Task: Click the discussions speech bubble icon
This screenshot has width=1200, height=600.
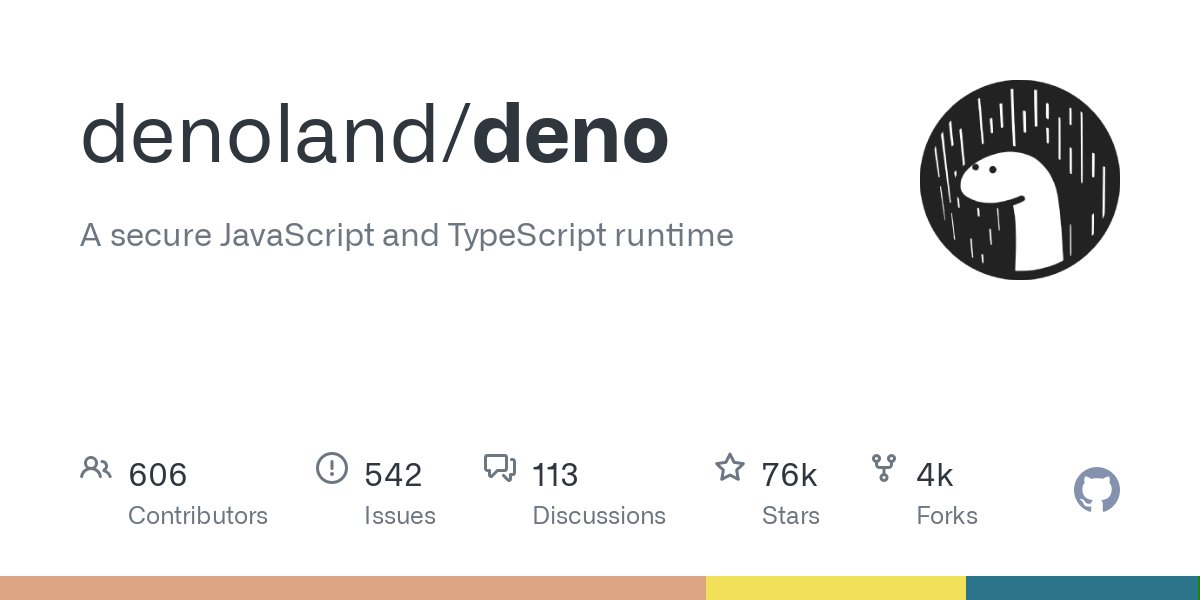Action: (499, 467)
